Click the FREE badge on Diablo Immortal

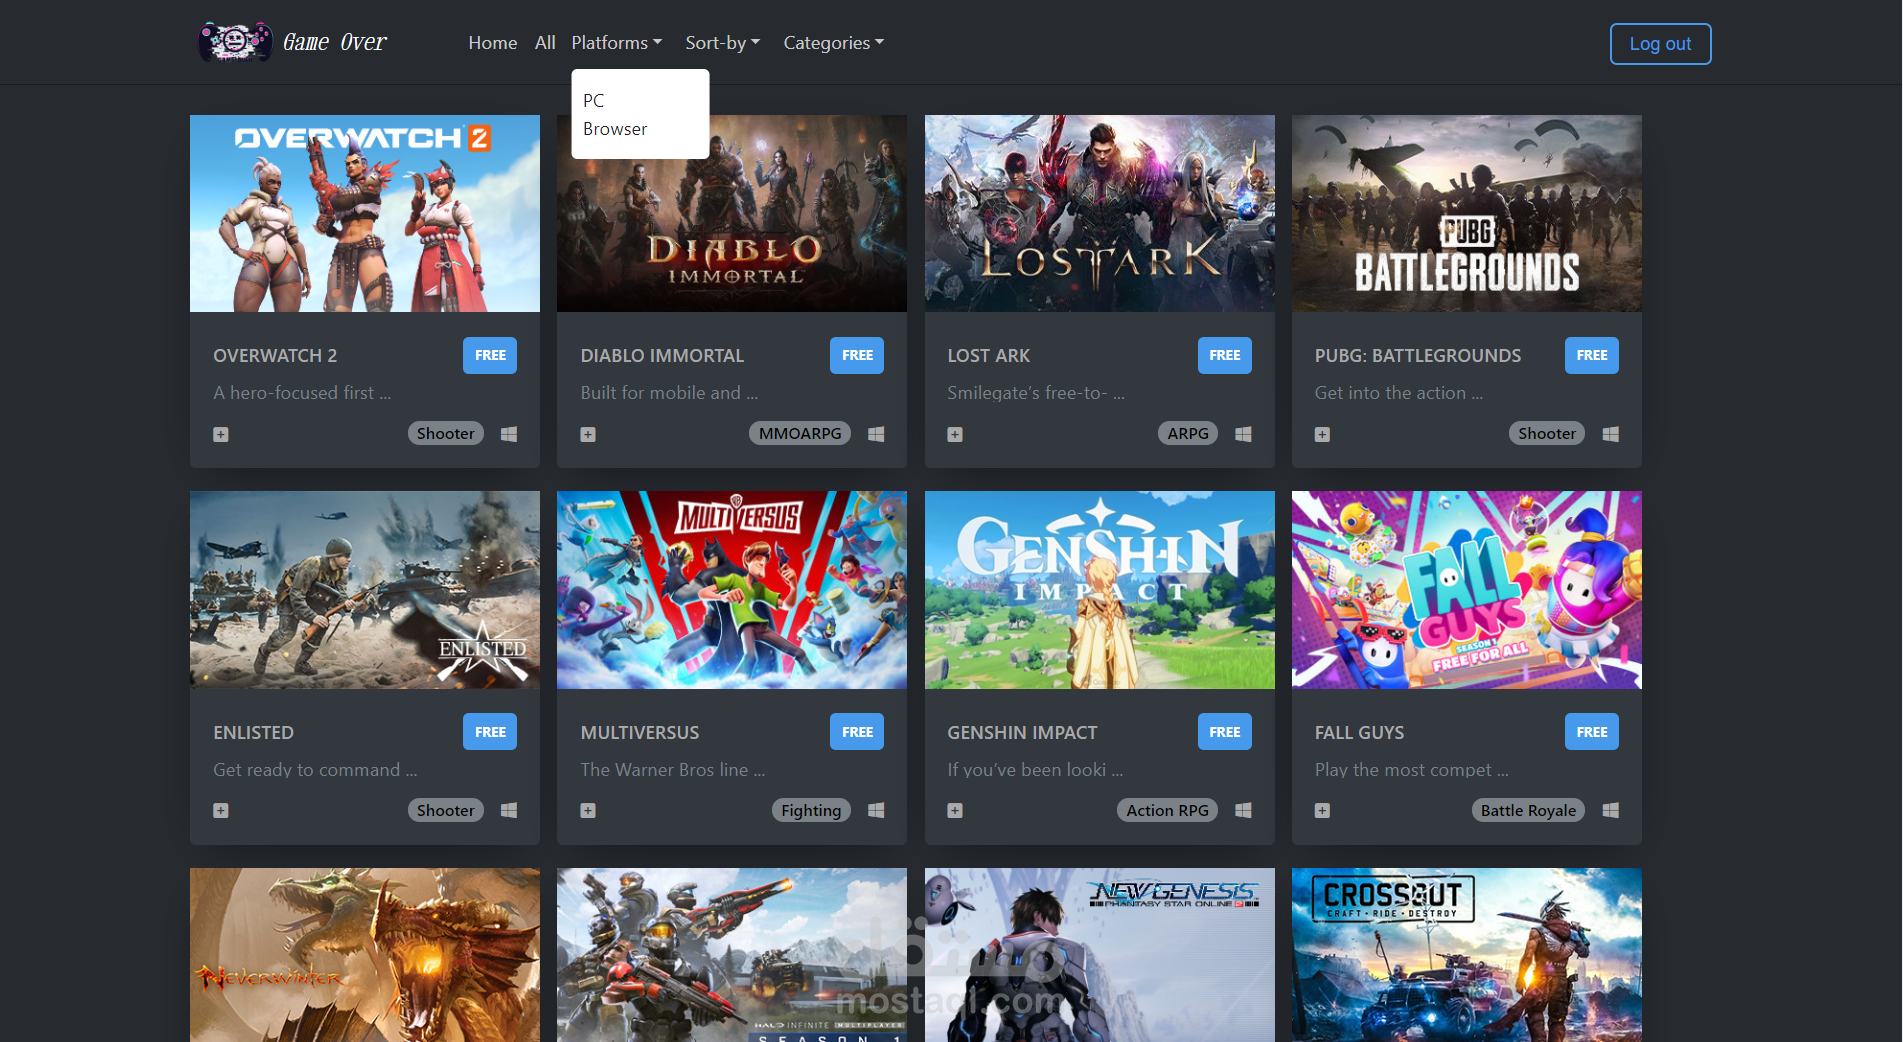857,355
